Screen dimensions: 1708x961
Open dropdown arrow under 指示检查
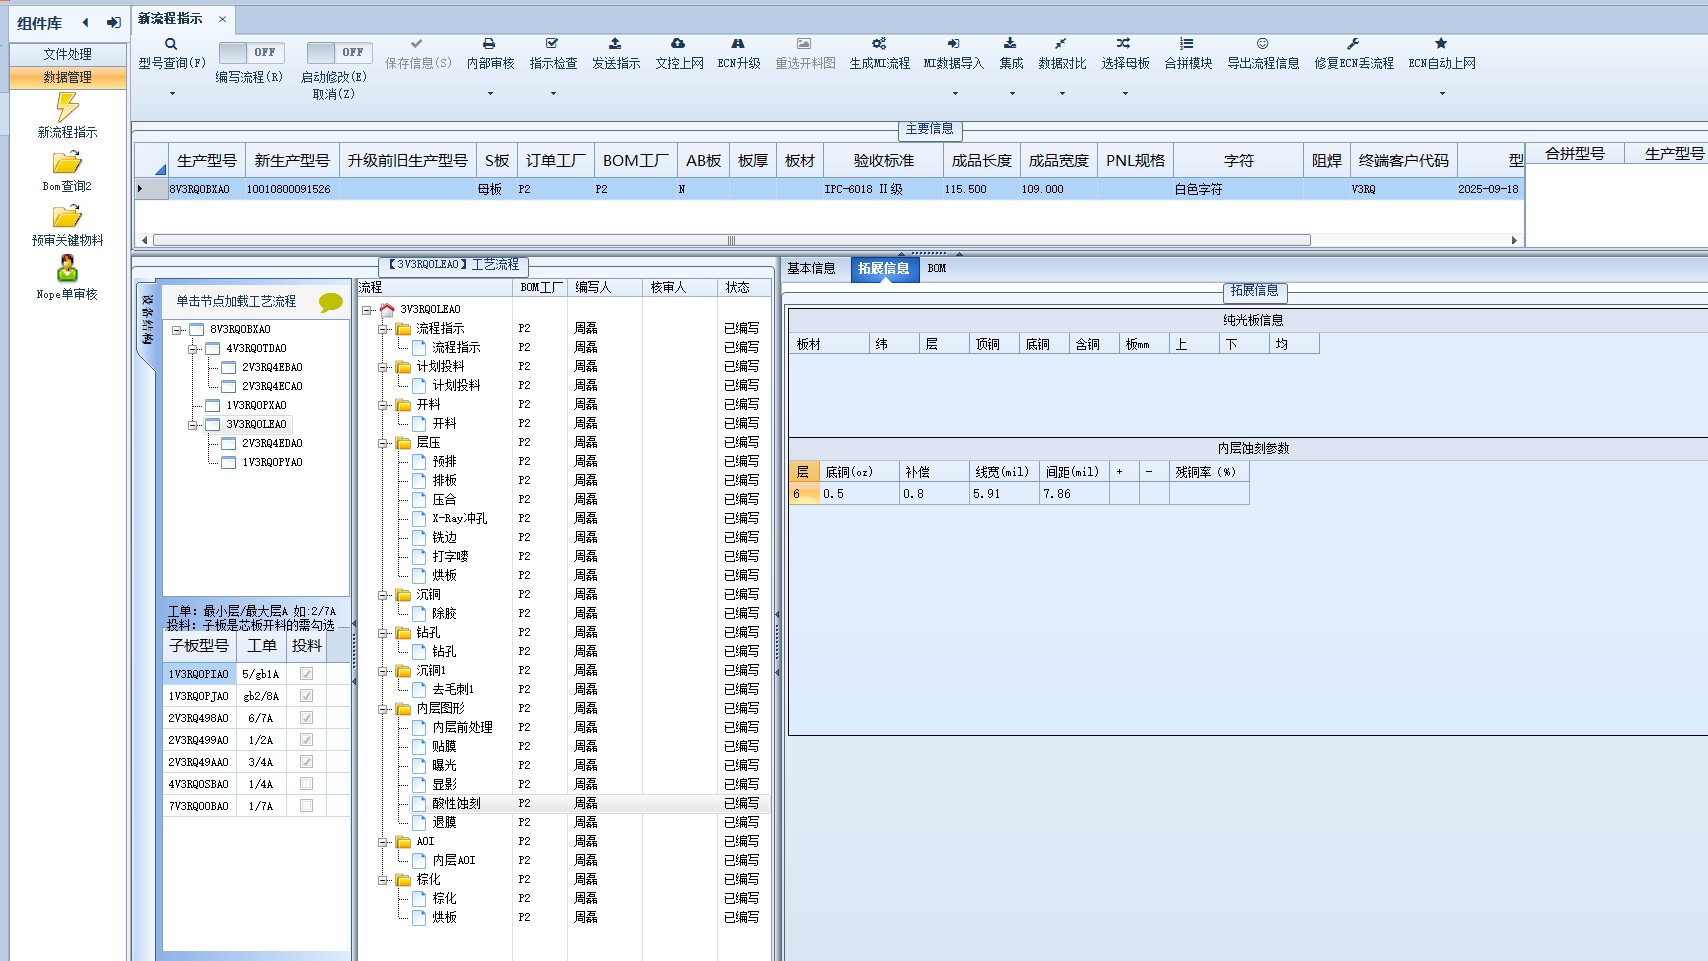(x=553, y=94)
